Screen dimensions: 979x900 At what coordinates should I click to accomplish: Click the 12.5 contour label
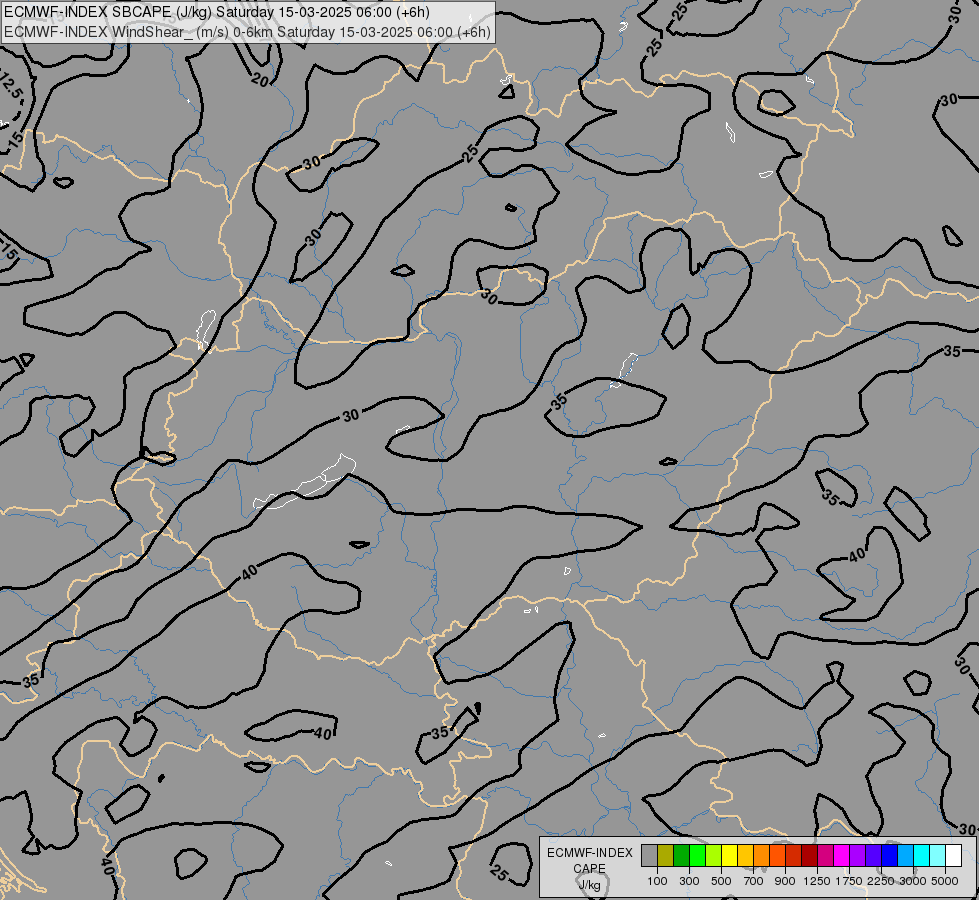point(11,85)
